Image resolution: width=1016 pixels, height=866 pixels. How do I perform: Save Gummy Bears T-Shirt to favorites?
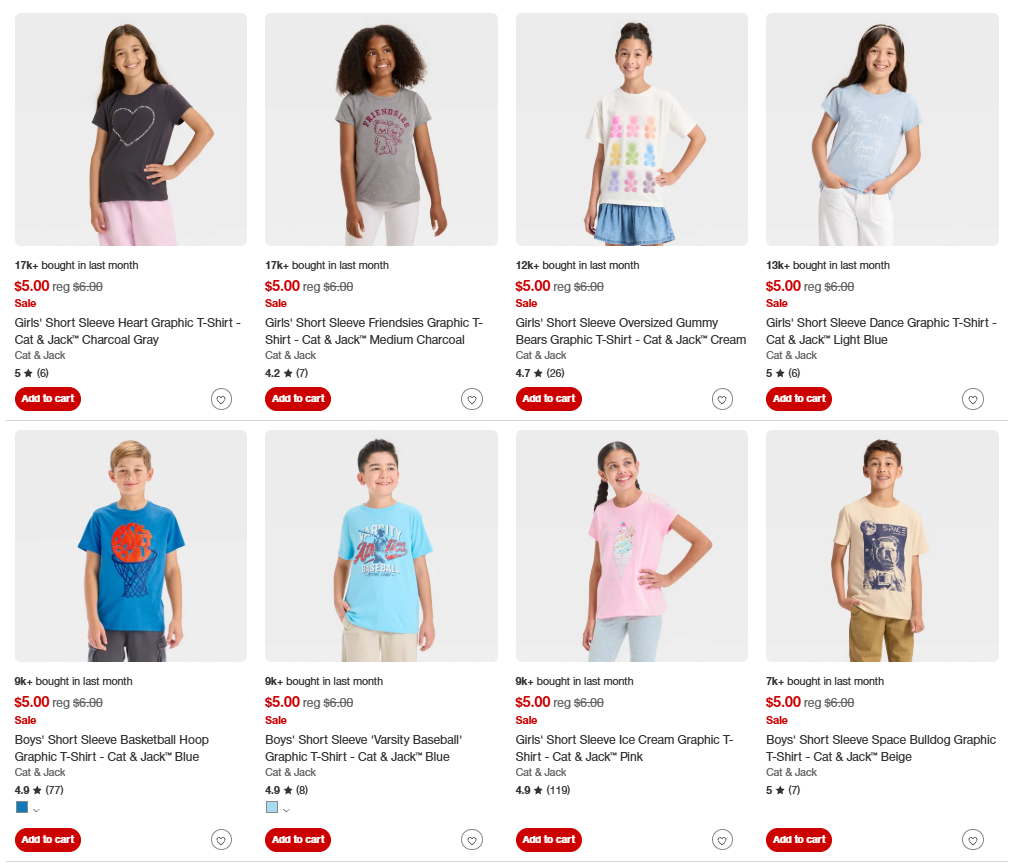(x=722, y=399)
